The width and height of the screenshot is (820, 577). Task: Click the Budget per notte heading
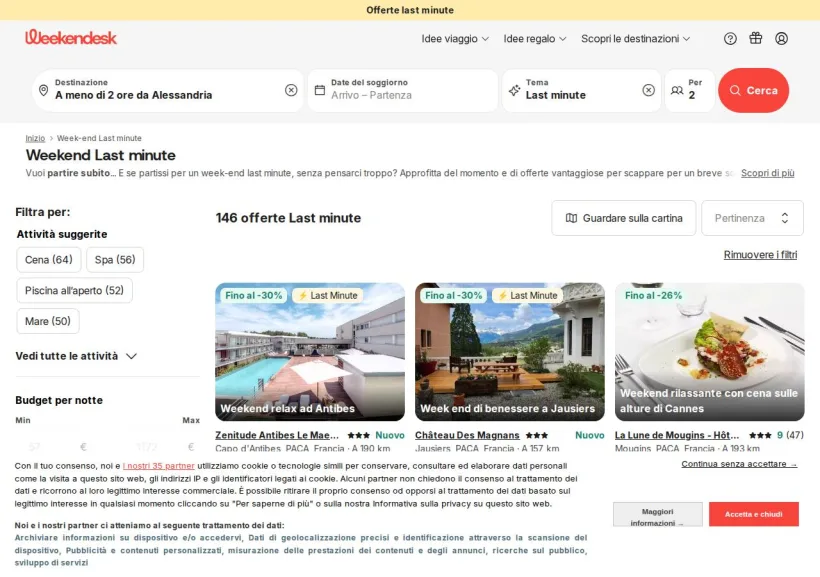click(x=59, y=400)
